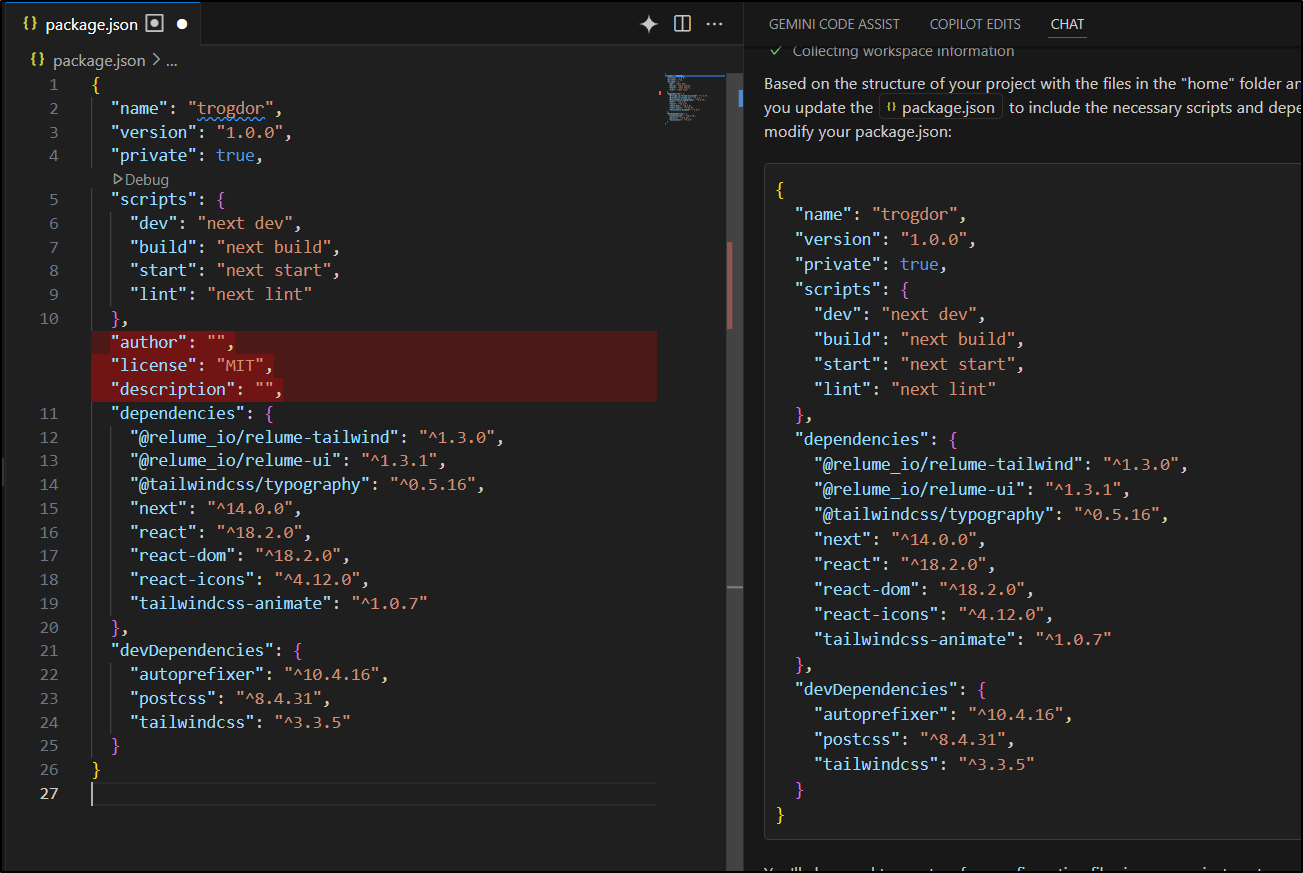Click "tailwindcss-animate" on editor line 19
This screenshot has width=1303, height=873.
(x=231, y=603)
